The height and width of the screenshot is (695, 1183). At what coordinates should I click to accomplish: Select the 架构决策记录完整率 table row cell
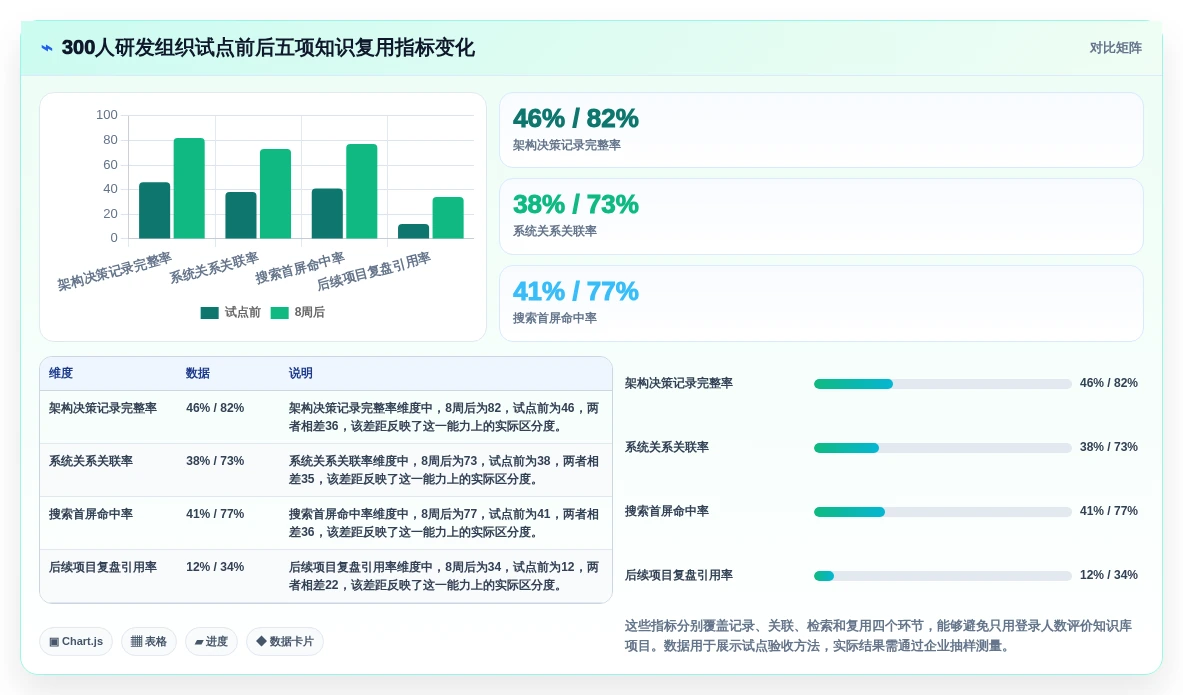point(103,408)
